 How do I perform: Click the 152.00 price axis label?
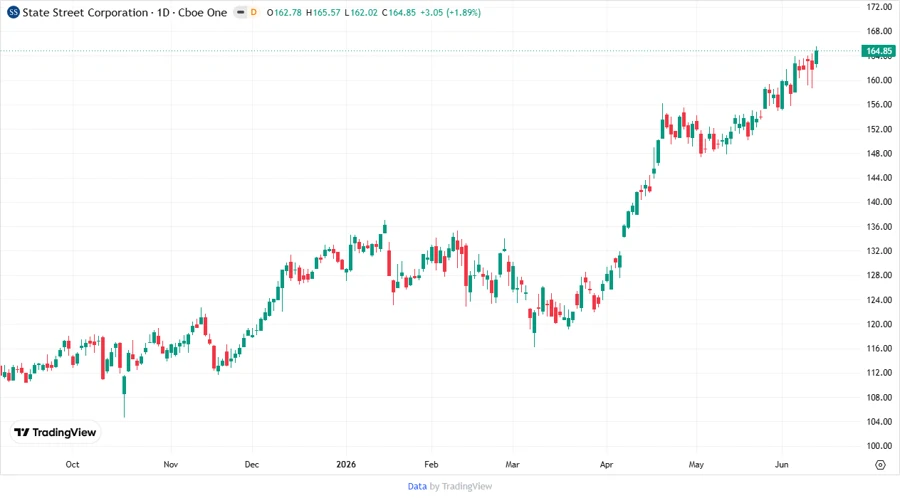point(879,129)
